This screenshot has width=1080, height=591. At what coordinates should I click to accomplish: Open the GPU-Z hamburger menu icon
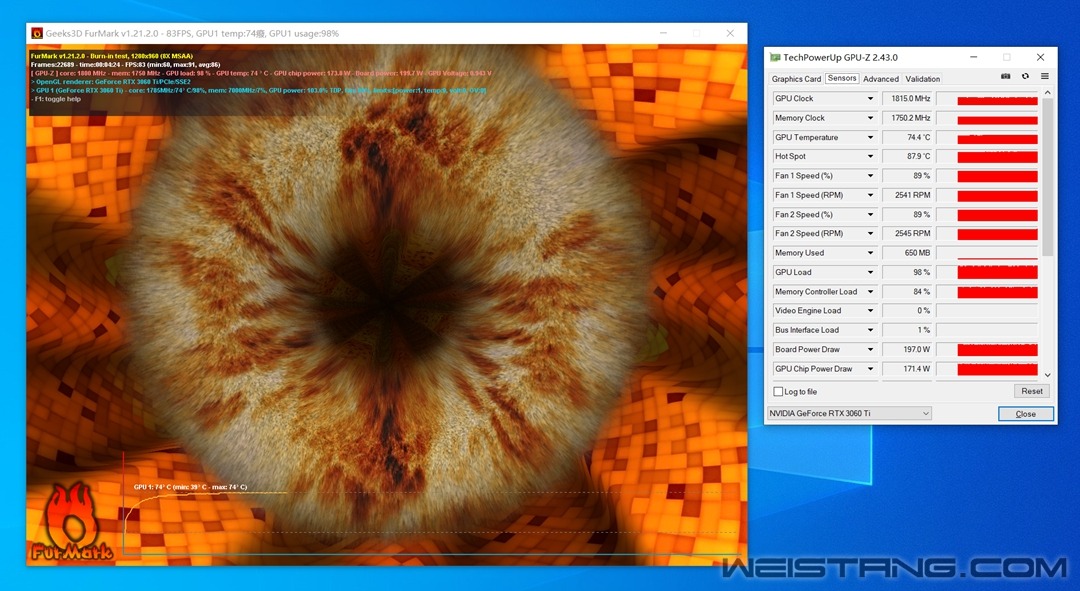click(1045, 76)
